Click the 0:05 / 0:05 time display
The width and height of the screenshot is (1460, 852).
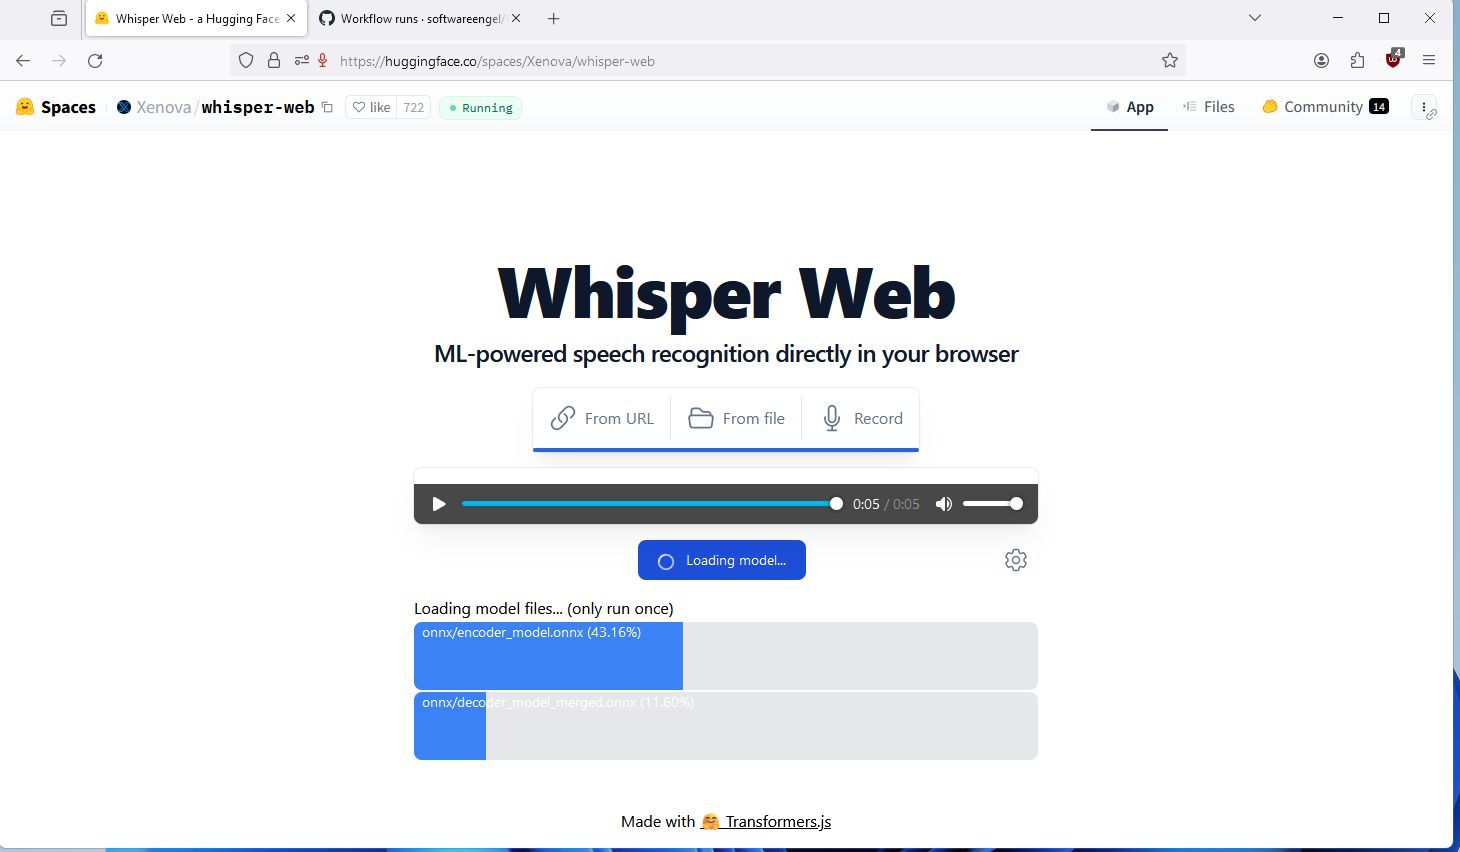click(x=886, y=504)
